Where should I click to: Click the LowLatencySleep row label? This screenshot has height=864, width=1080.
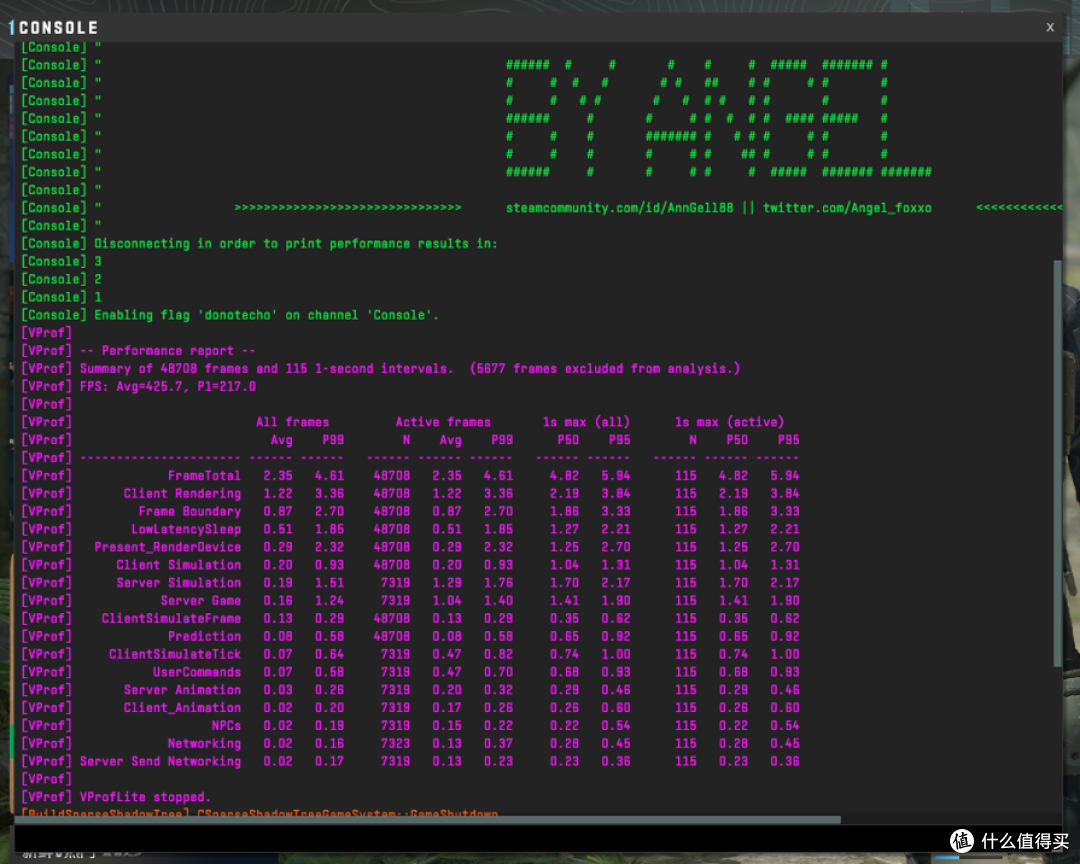point(186,529)
